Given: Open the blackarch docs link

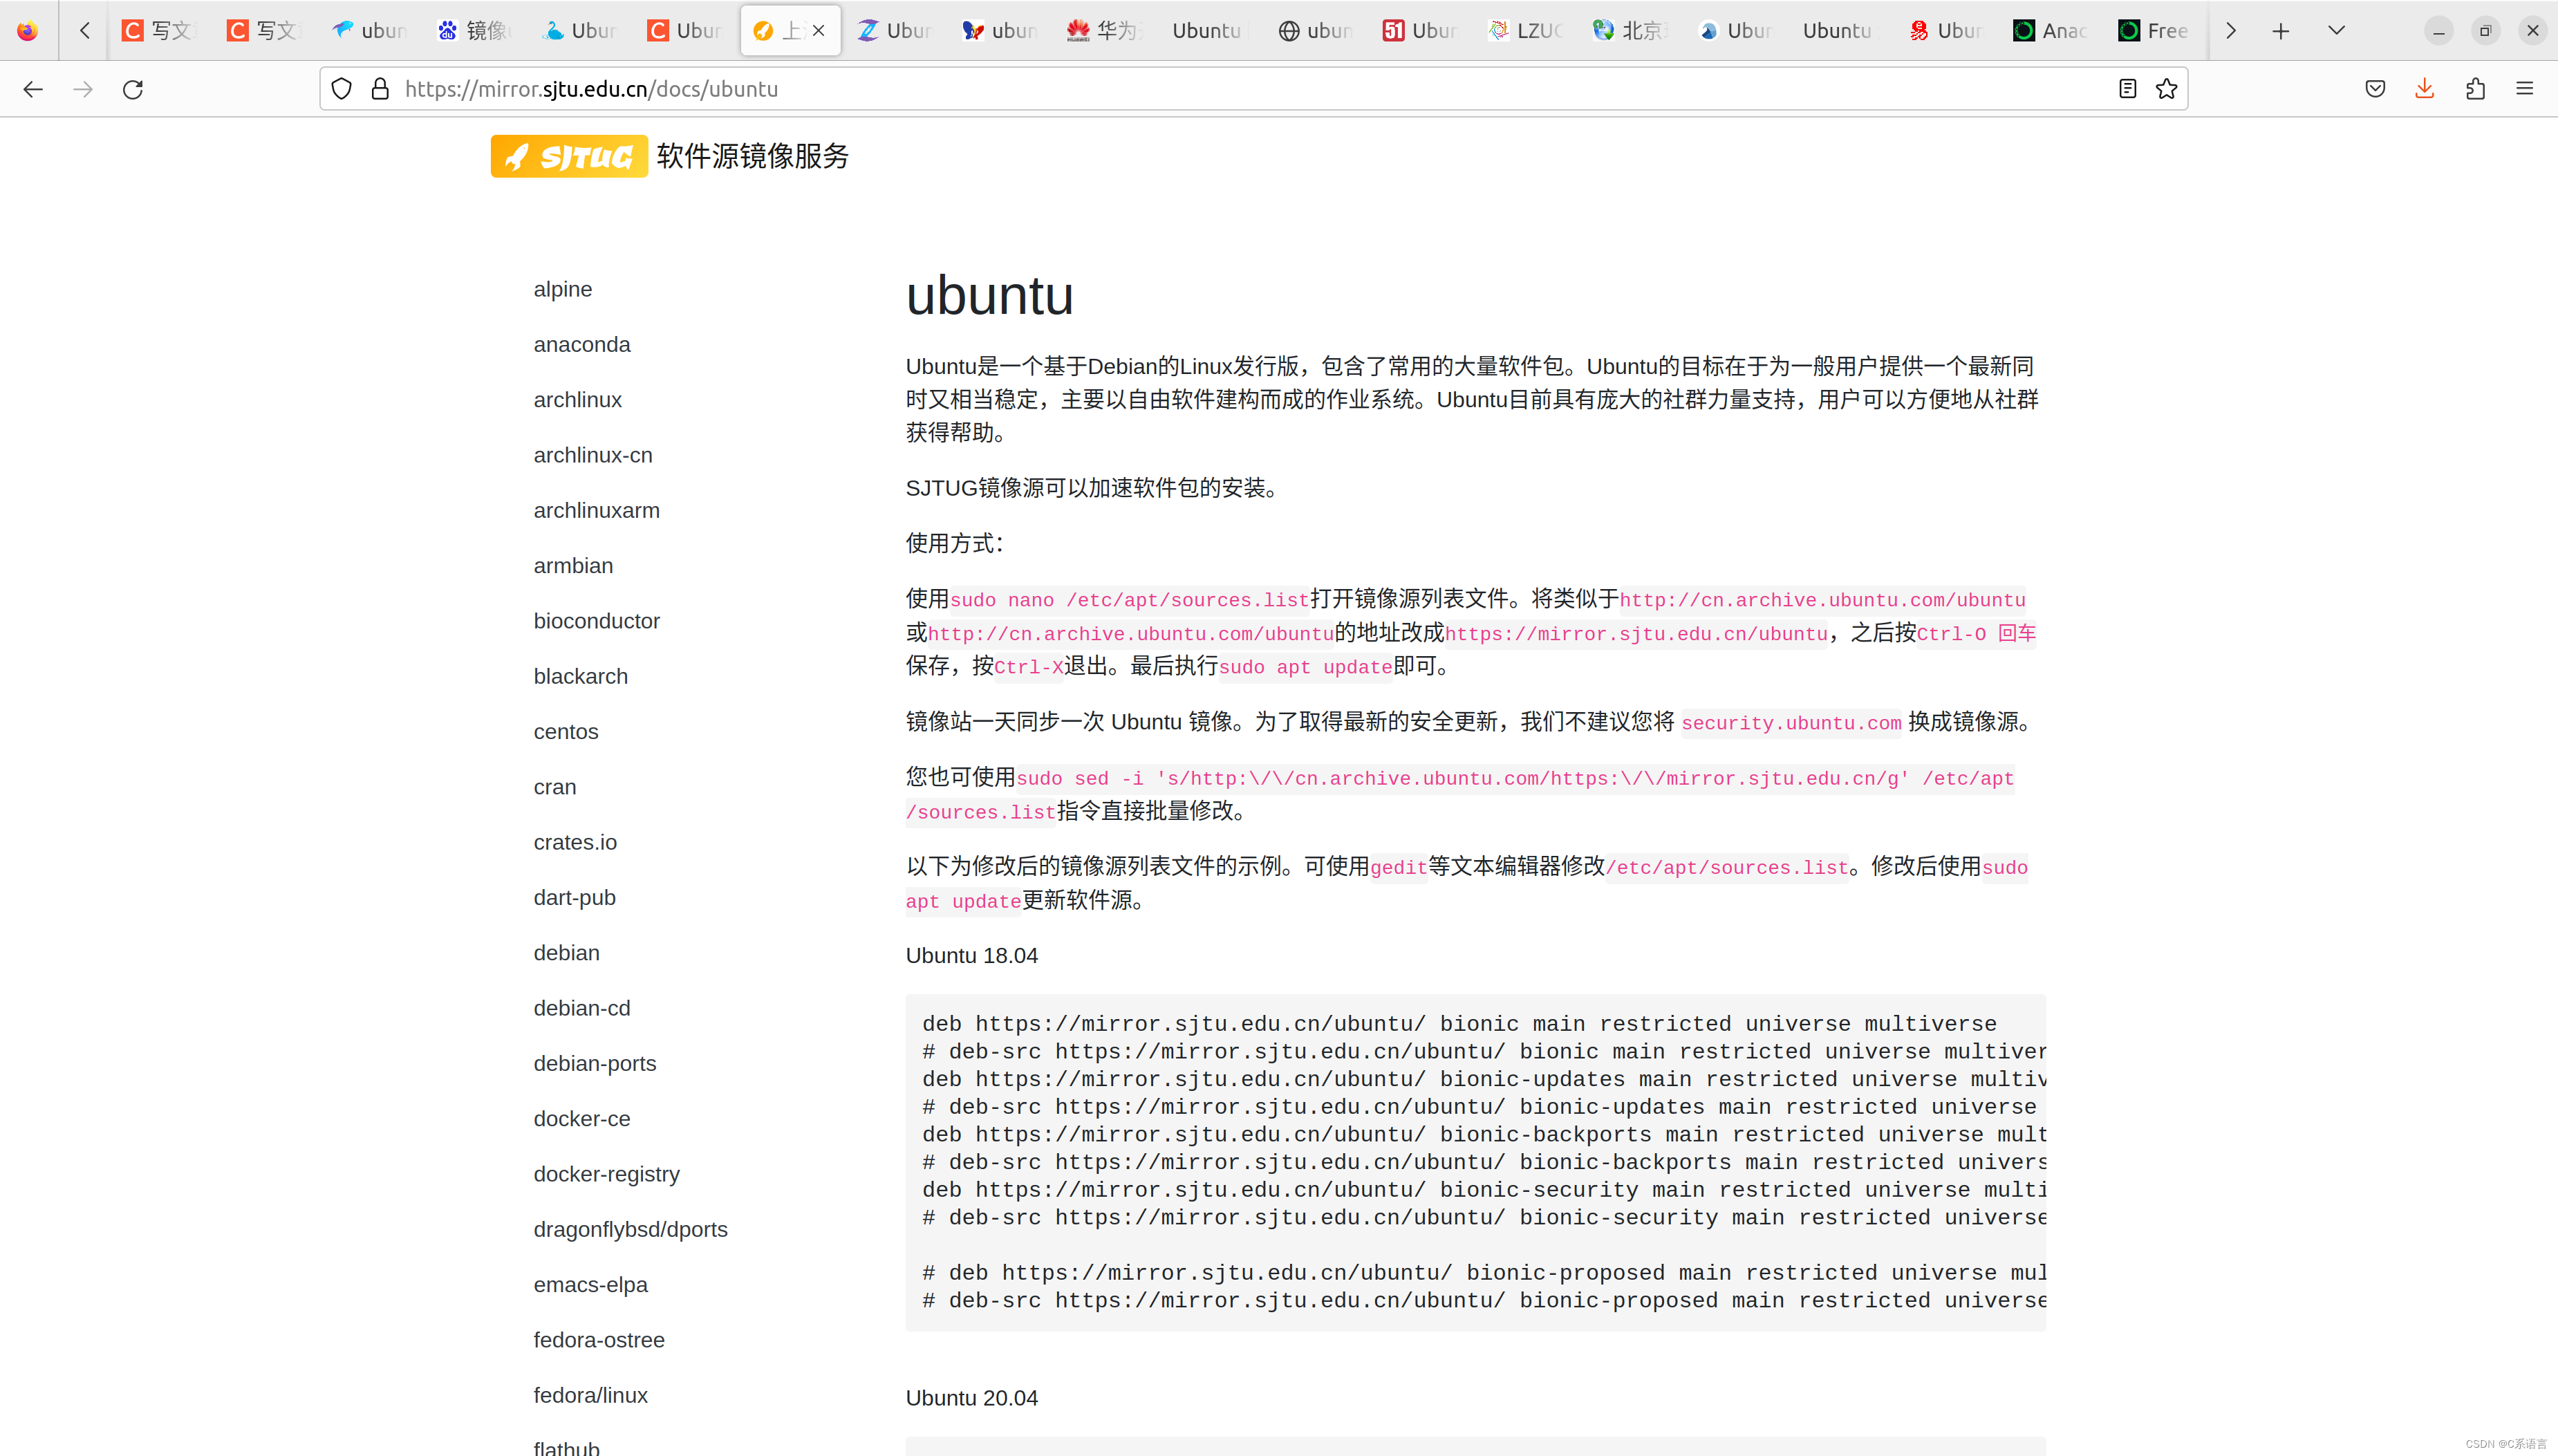Looking at the screenshot, I should tap(581, 676).
